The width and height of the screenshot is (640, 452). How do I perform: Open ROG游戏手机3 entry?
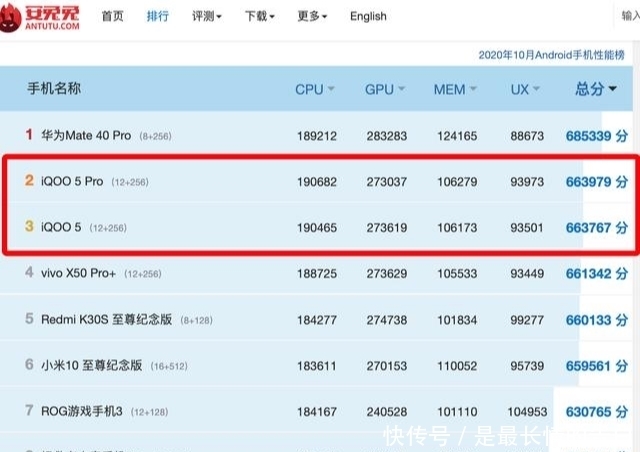coord(82,411)
